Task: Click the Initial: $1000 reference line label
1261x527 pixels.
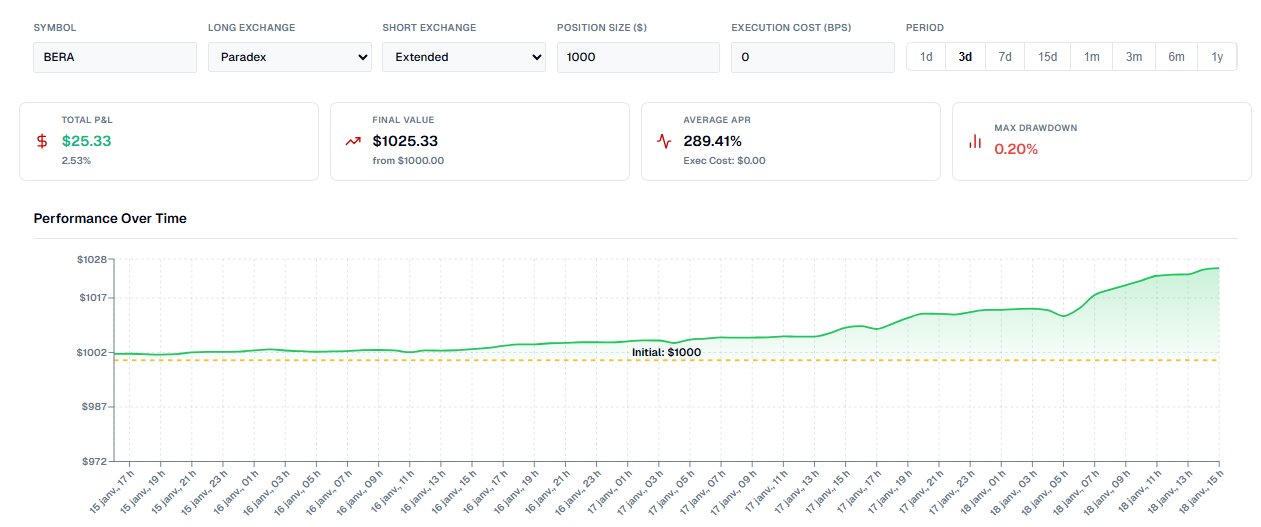Action: click(666, 352)
